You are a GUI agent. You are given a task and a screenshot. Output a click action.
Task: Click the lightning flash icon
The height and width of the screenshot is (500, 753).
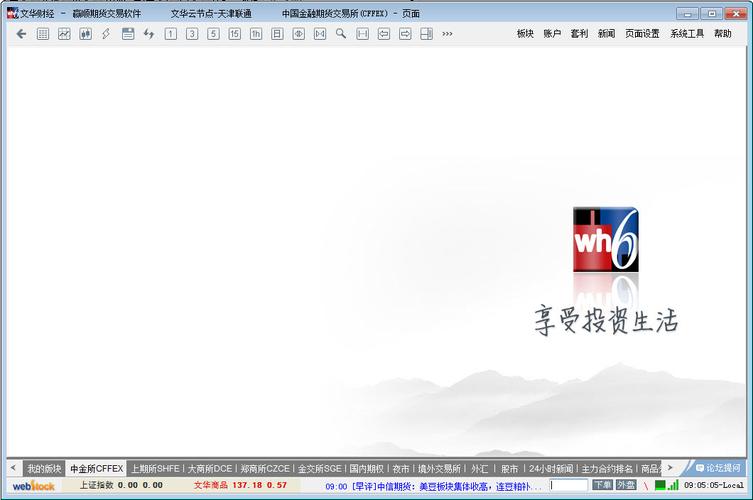[x=106, y=34]
